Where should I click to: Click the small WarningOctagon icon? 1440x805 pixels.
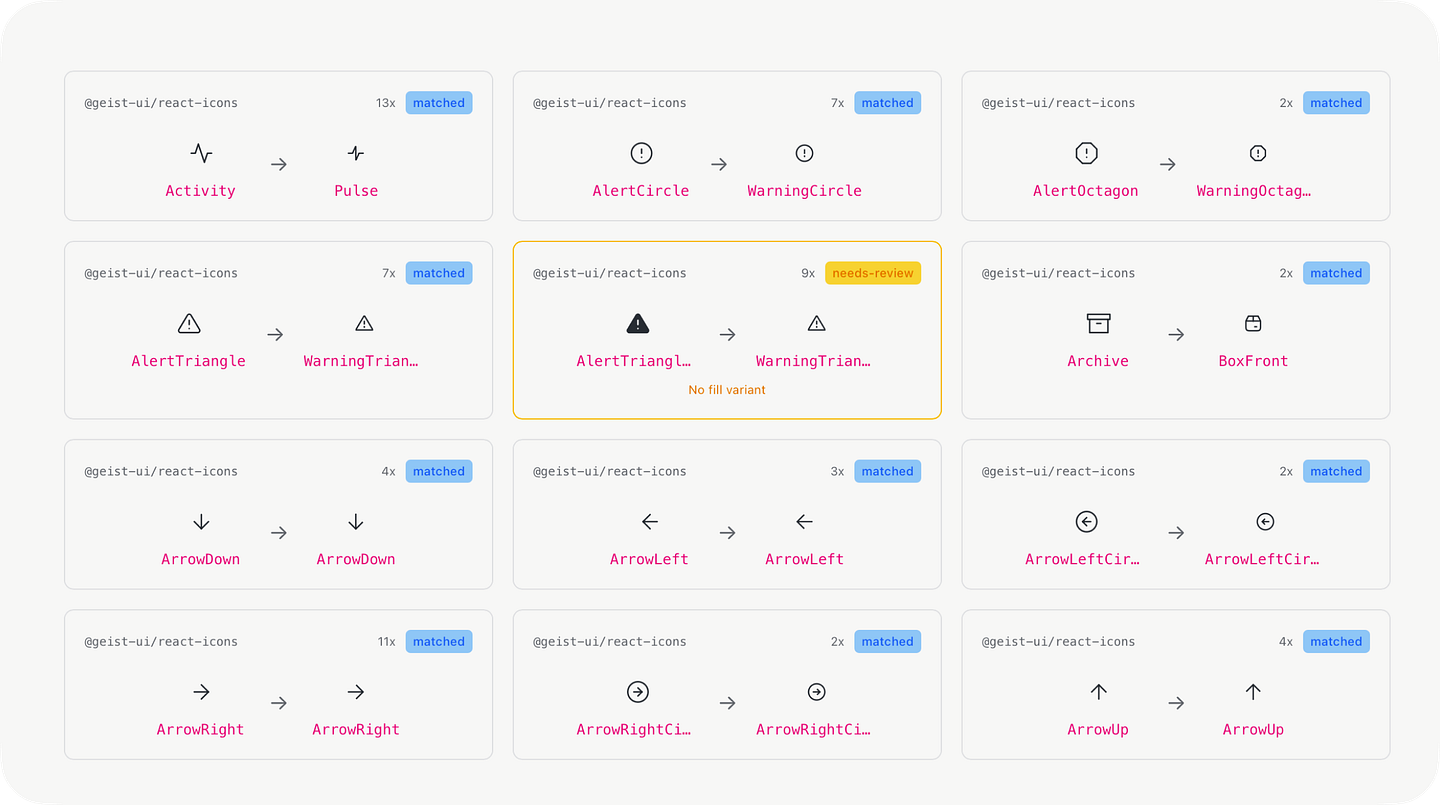point(1258,153)
